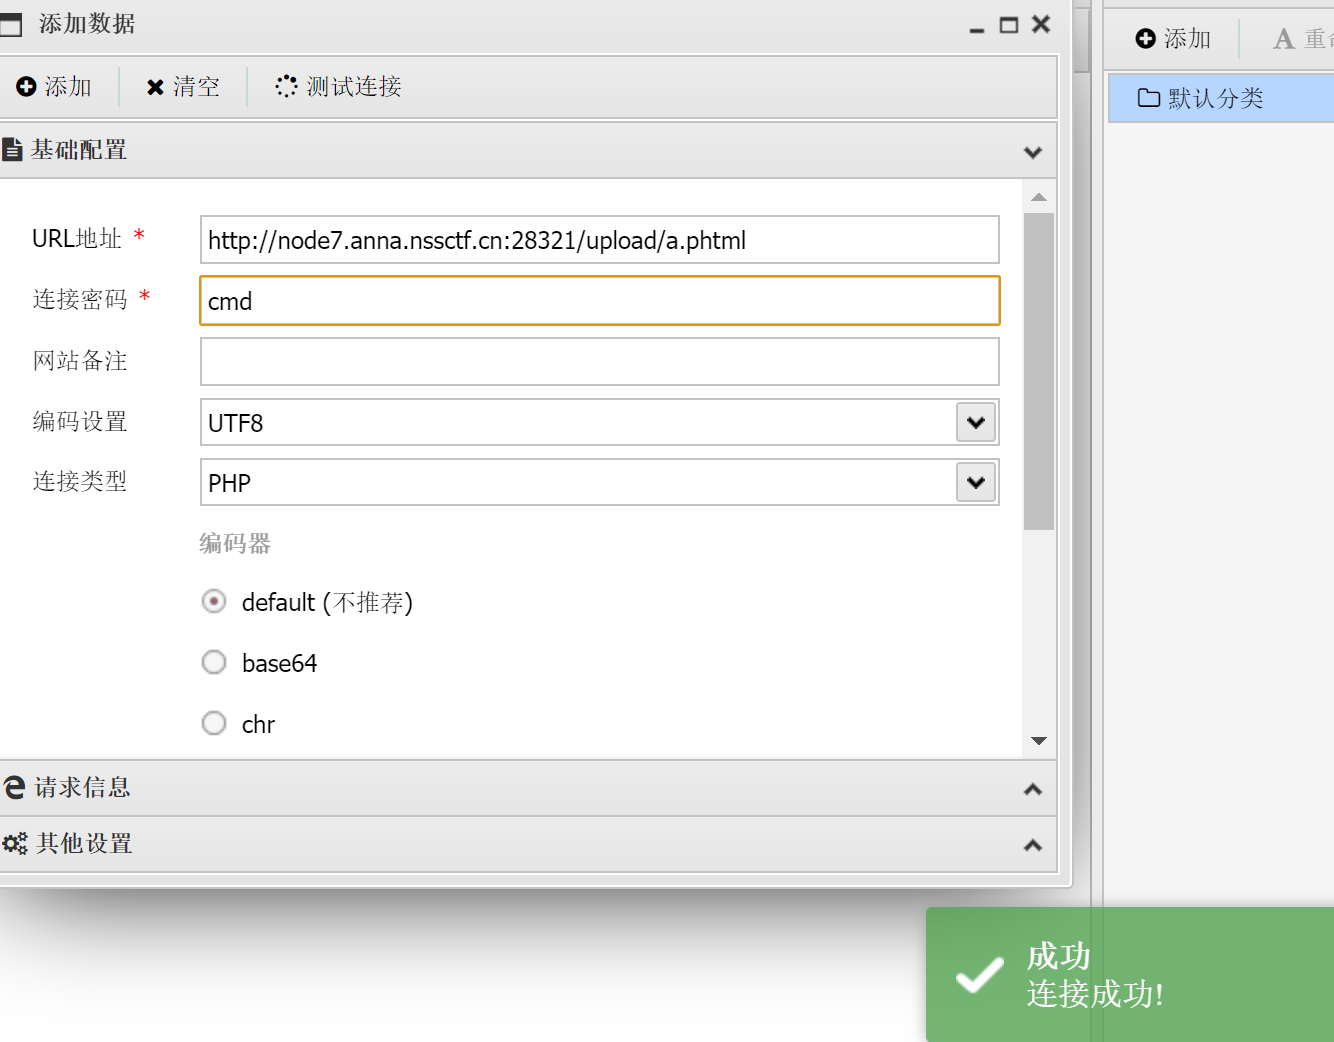Click the gears icon beside 其他设置
Viewport: 1334px width, 1042px height.
coord(14,844)
